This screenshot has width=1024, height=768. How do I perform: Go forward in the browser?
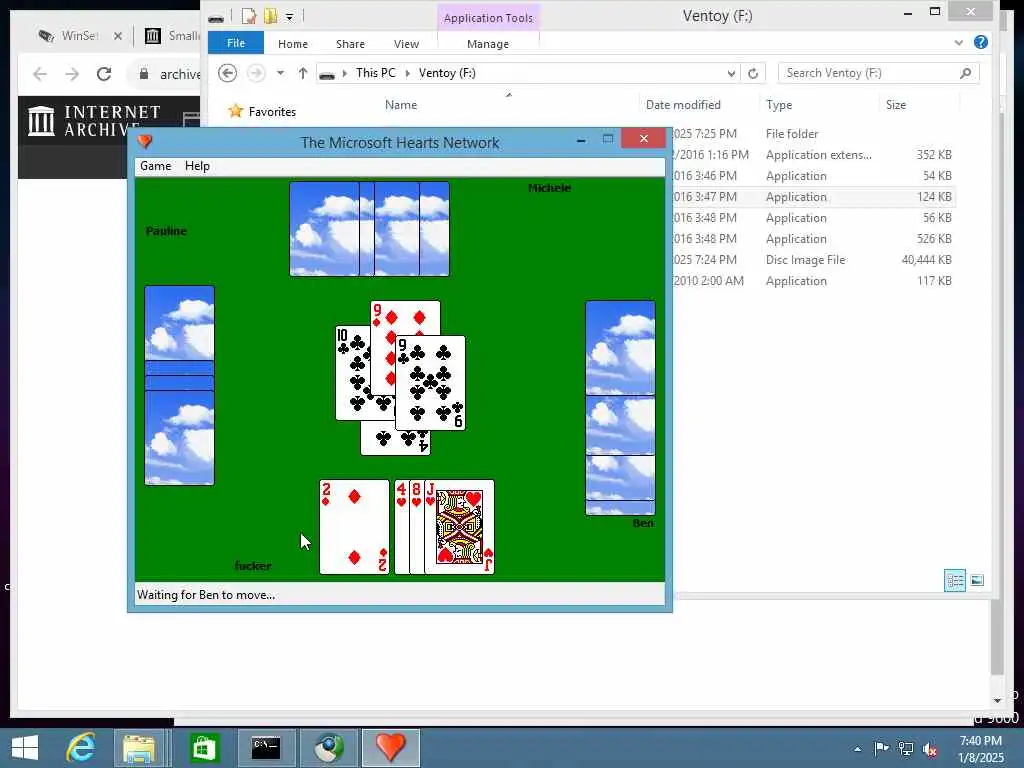click(x=72, y=74)
